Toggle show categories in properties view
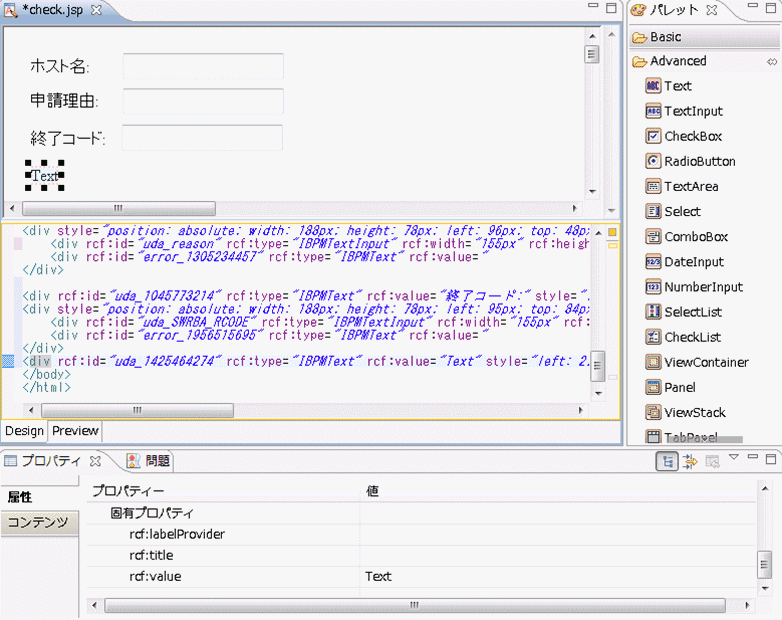782x620 pixels. tap(667, 461)
